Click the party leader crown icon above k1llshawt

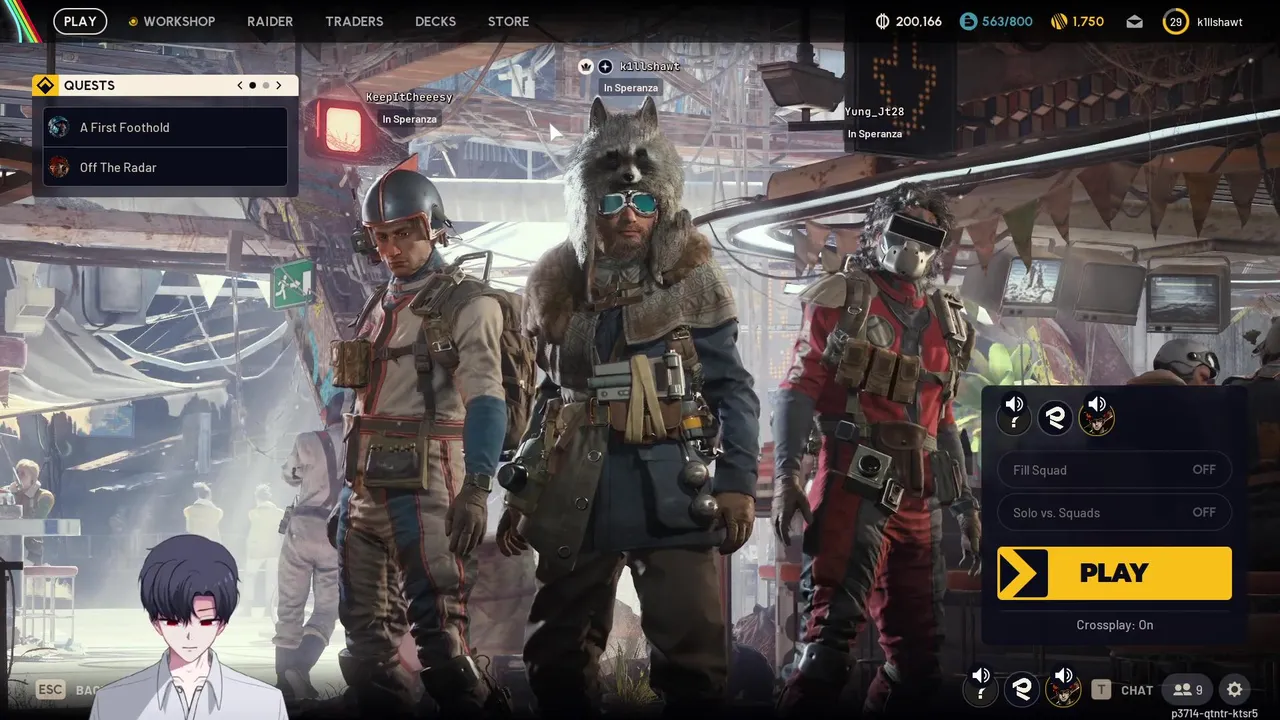pos(585,66)
